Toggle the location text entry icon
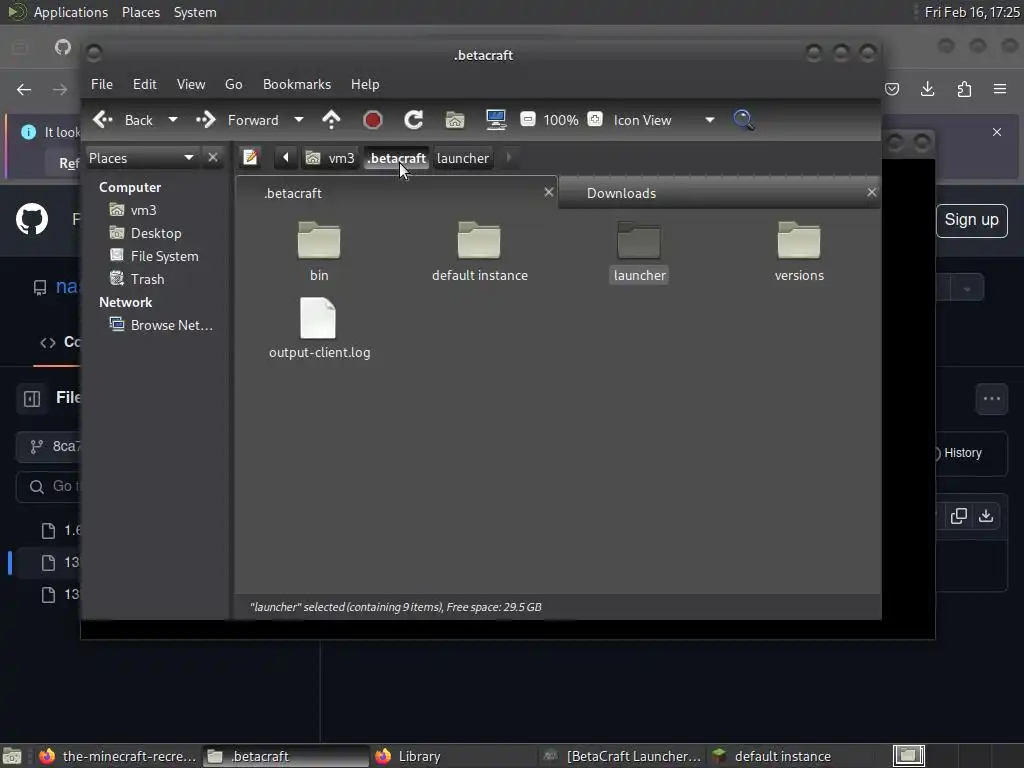Viewport: 1024px width, 768px height. (x=250, y=157)
